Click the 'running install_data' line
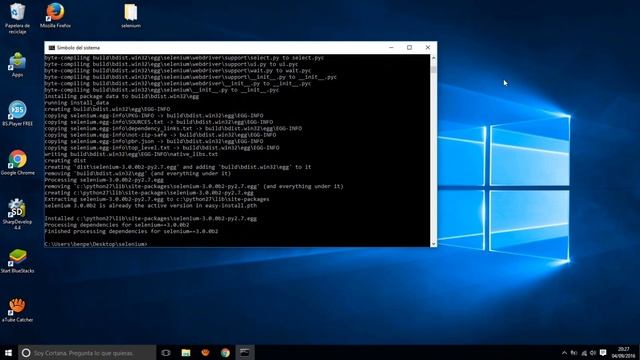Screen dimensions: 640x360 77,103
